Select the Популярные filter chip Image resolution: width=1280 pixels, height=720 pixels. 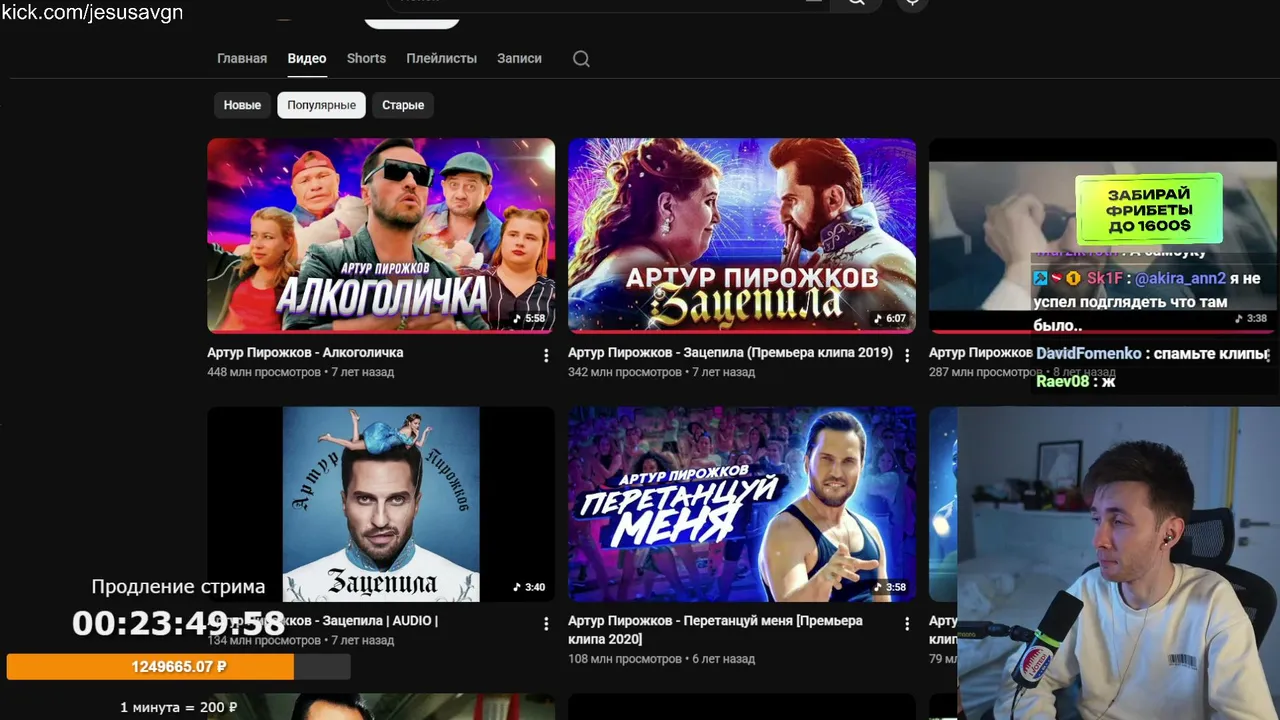[321, 105]
